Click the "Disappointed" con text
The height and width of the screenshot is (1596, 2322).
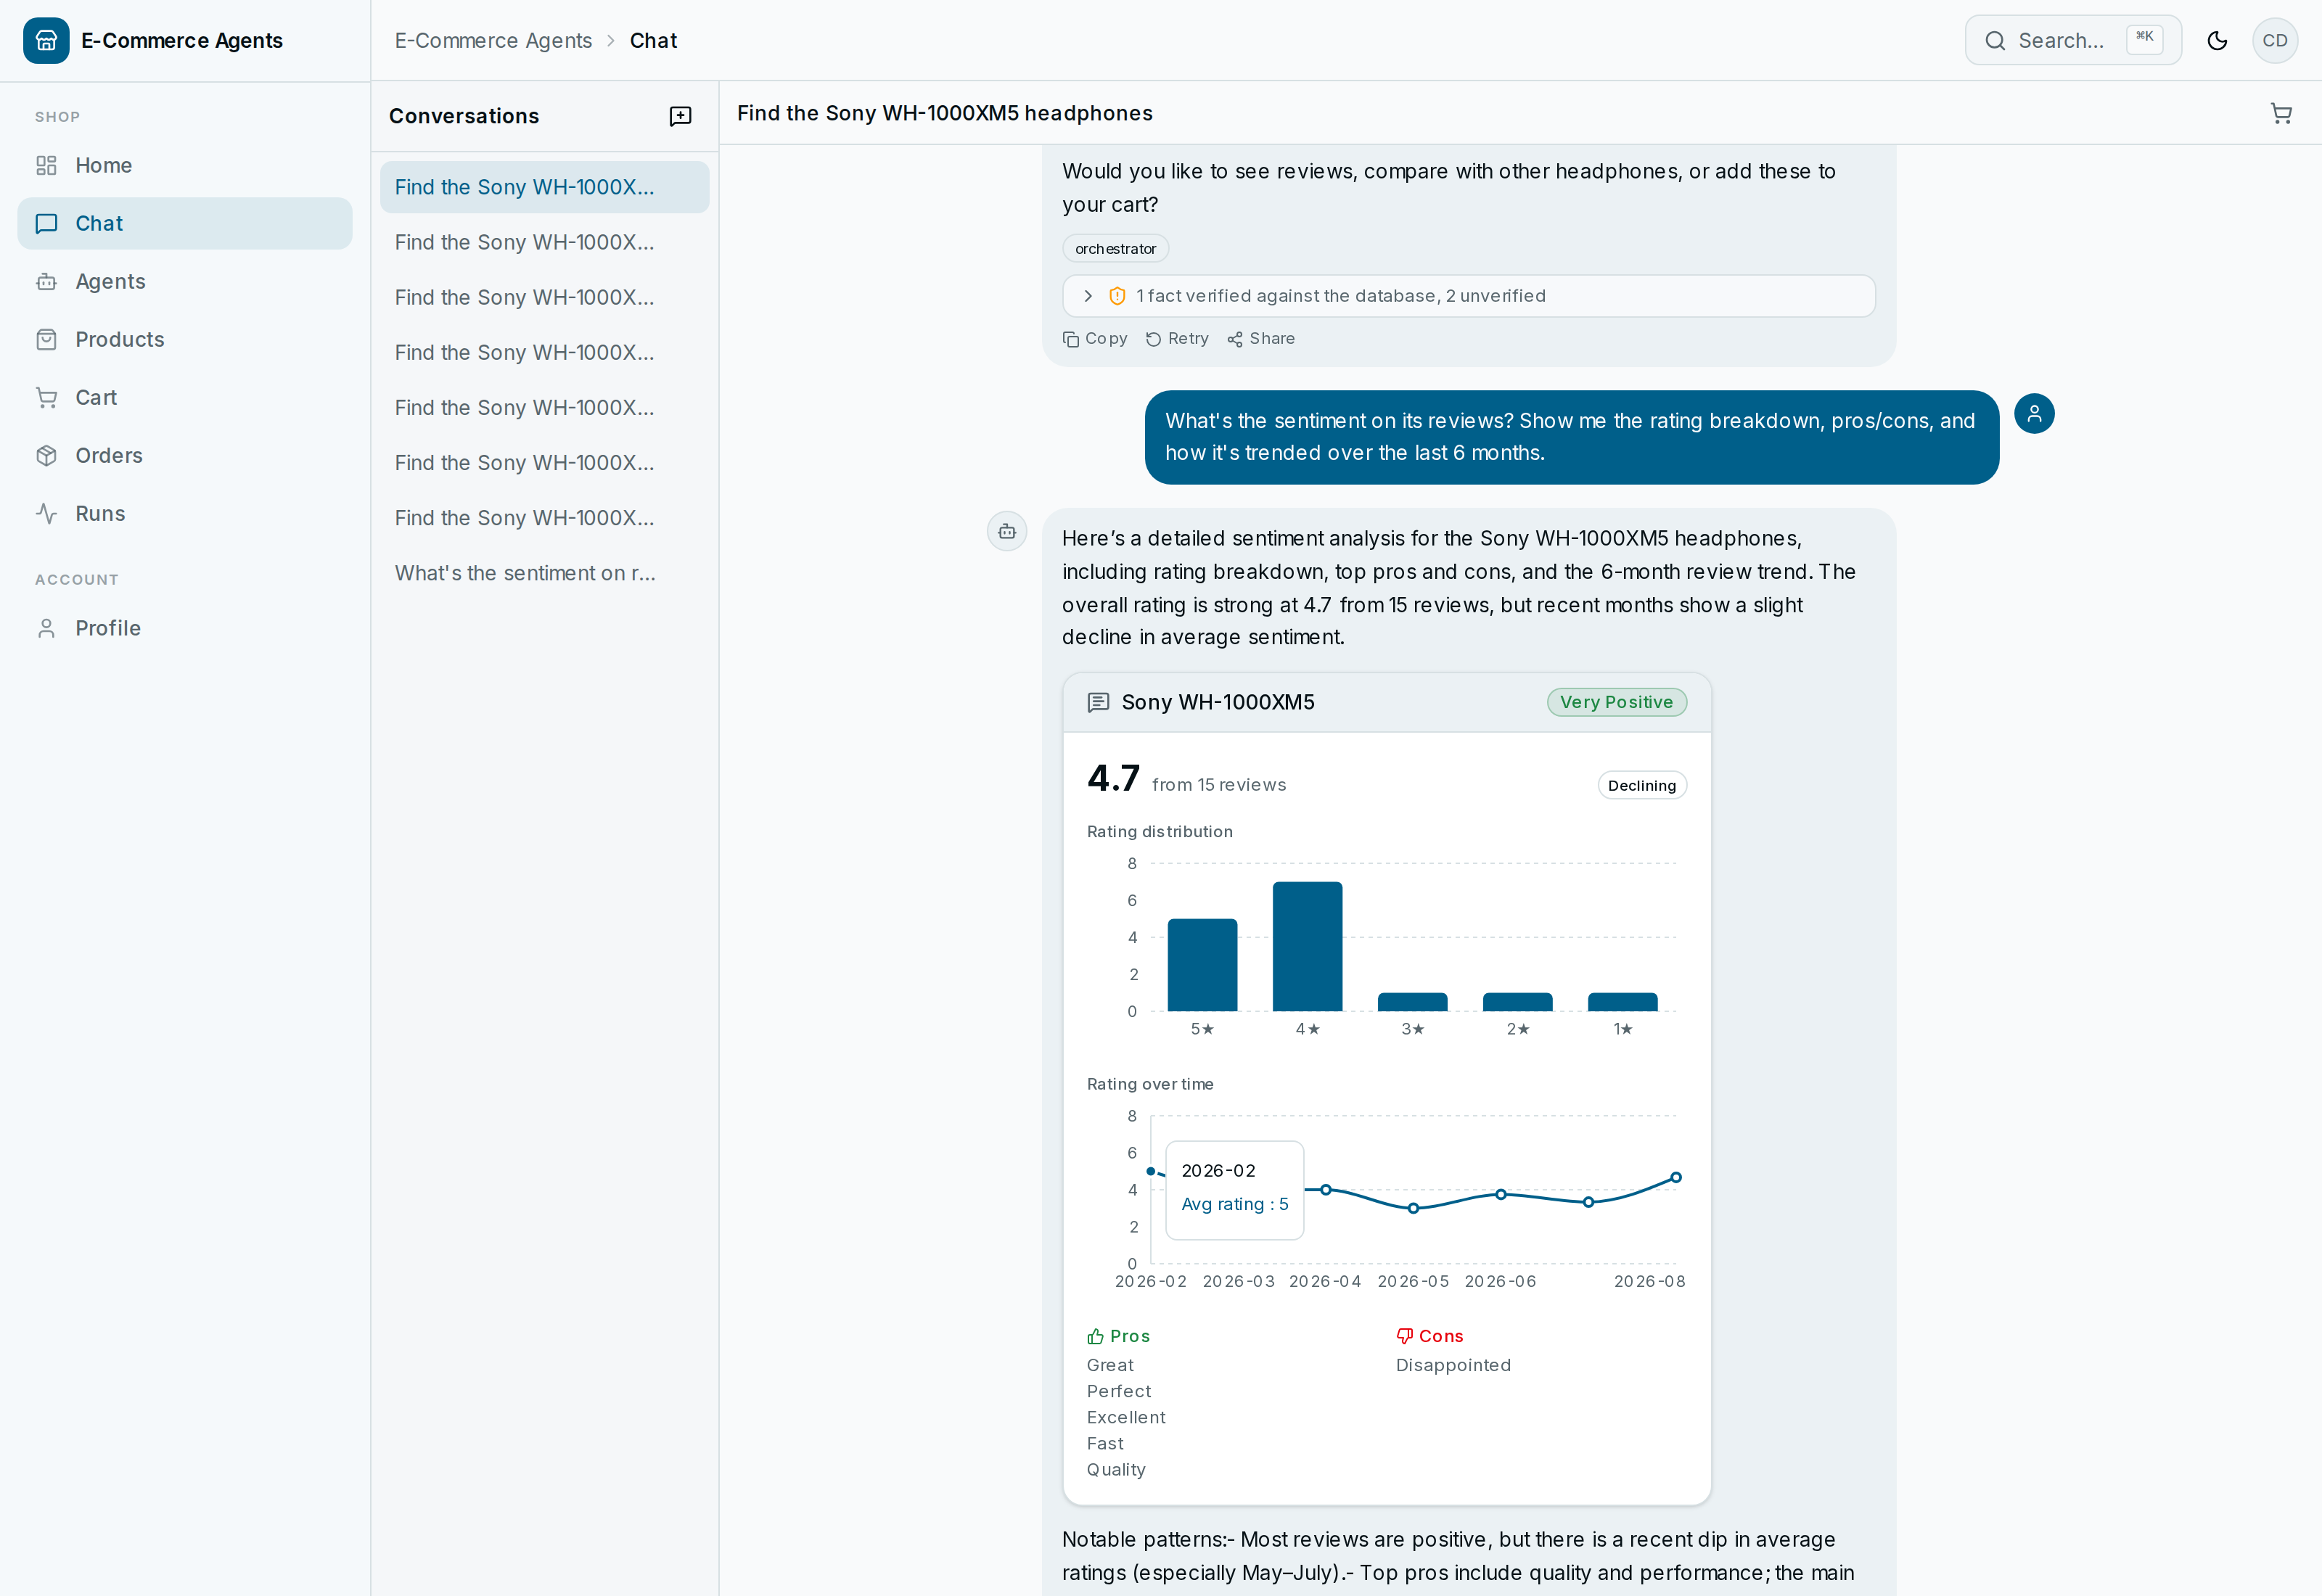pyautogui.click(x=1453, y=1365)
